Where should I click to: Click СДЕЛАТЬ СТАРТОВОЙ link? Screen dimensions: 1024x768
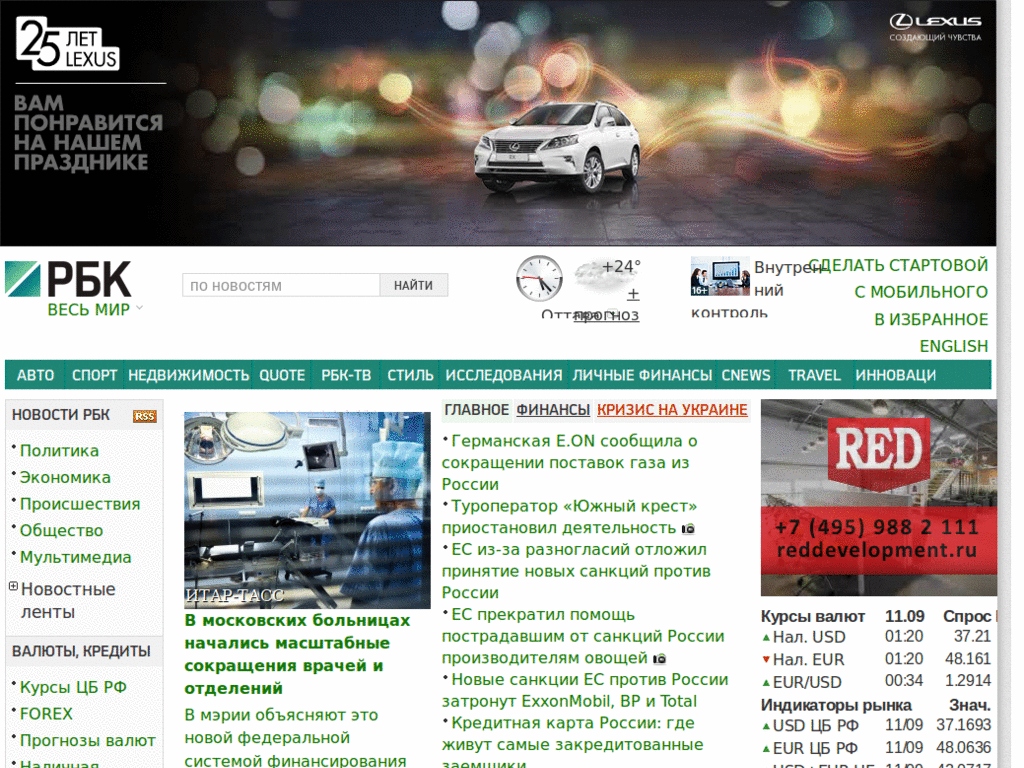899,265
